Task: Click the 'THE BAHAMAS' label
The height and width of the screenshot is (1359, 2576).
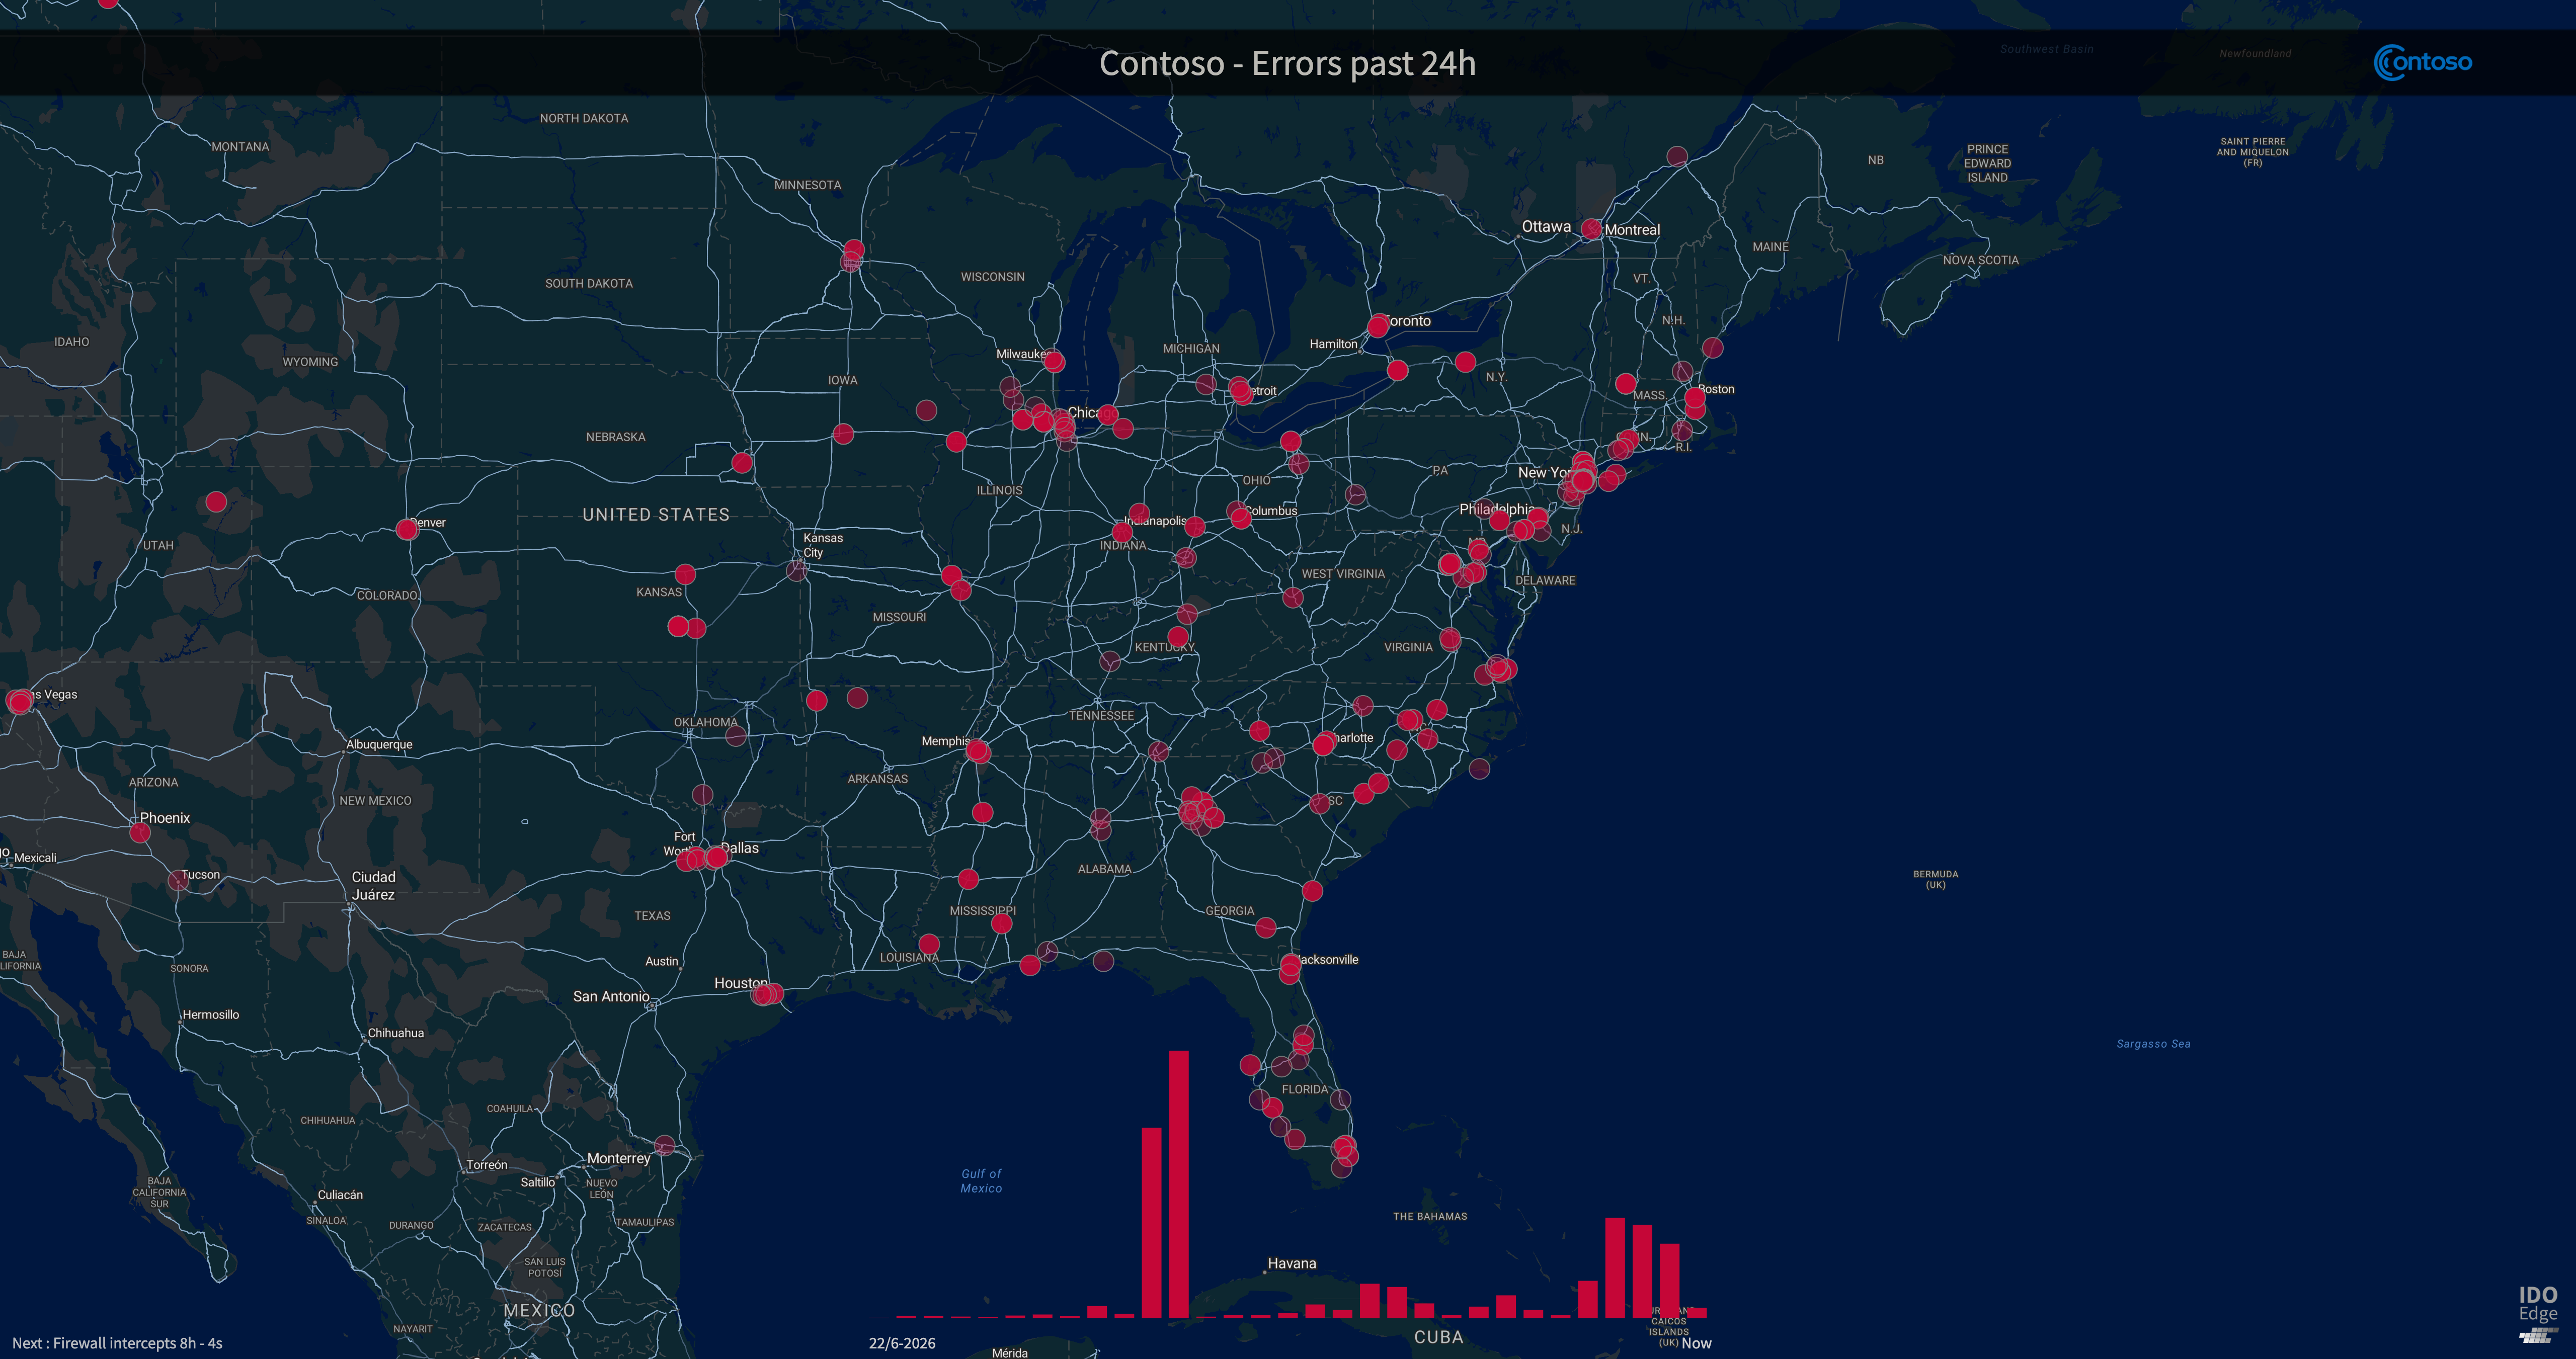Action: pos(1430,1217)
